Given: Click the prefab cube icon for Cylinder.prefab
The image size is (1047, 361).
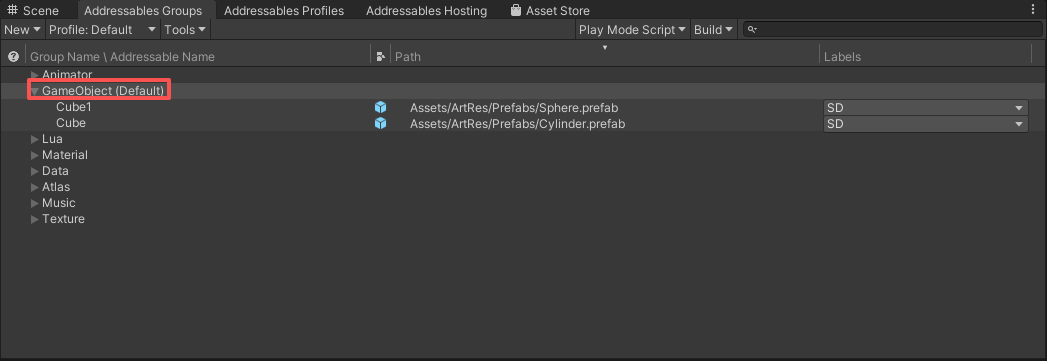Looking at the screenshot, I should [x=381, y=123].
